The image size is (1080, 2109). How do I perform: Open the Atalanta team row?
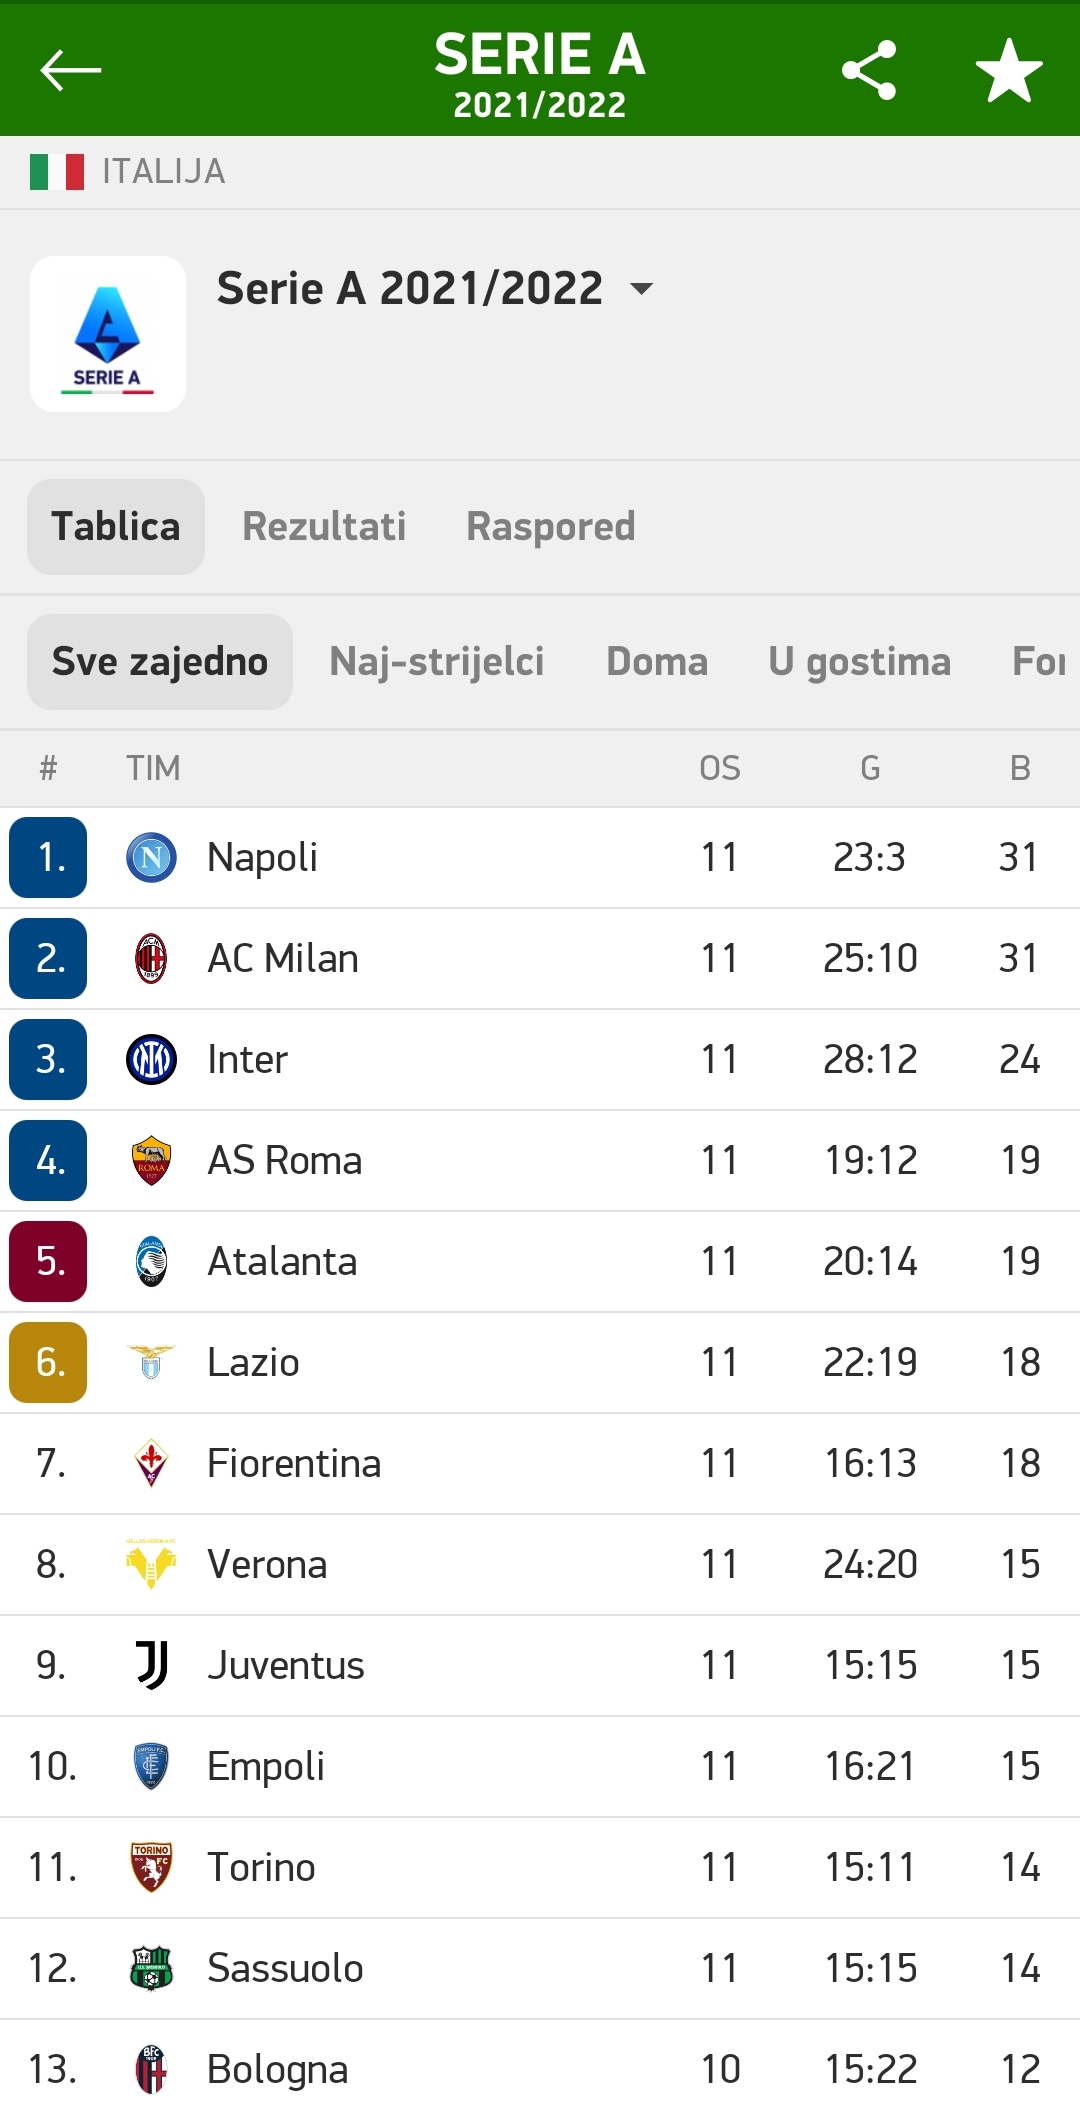point(540,1262)
